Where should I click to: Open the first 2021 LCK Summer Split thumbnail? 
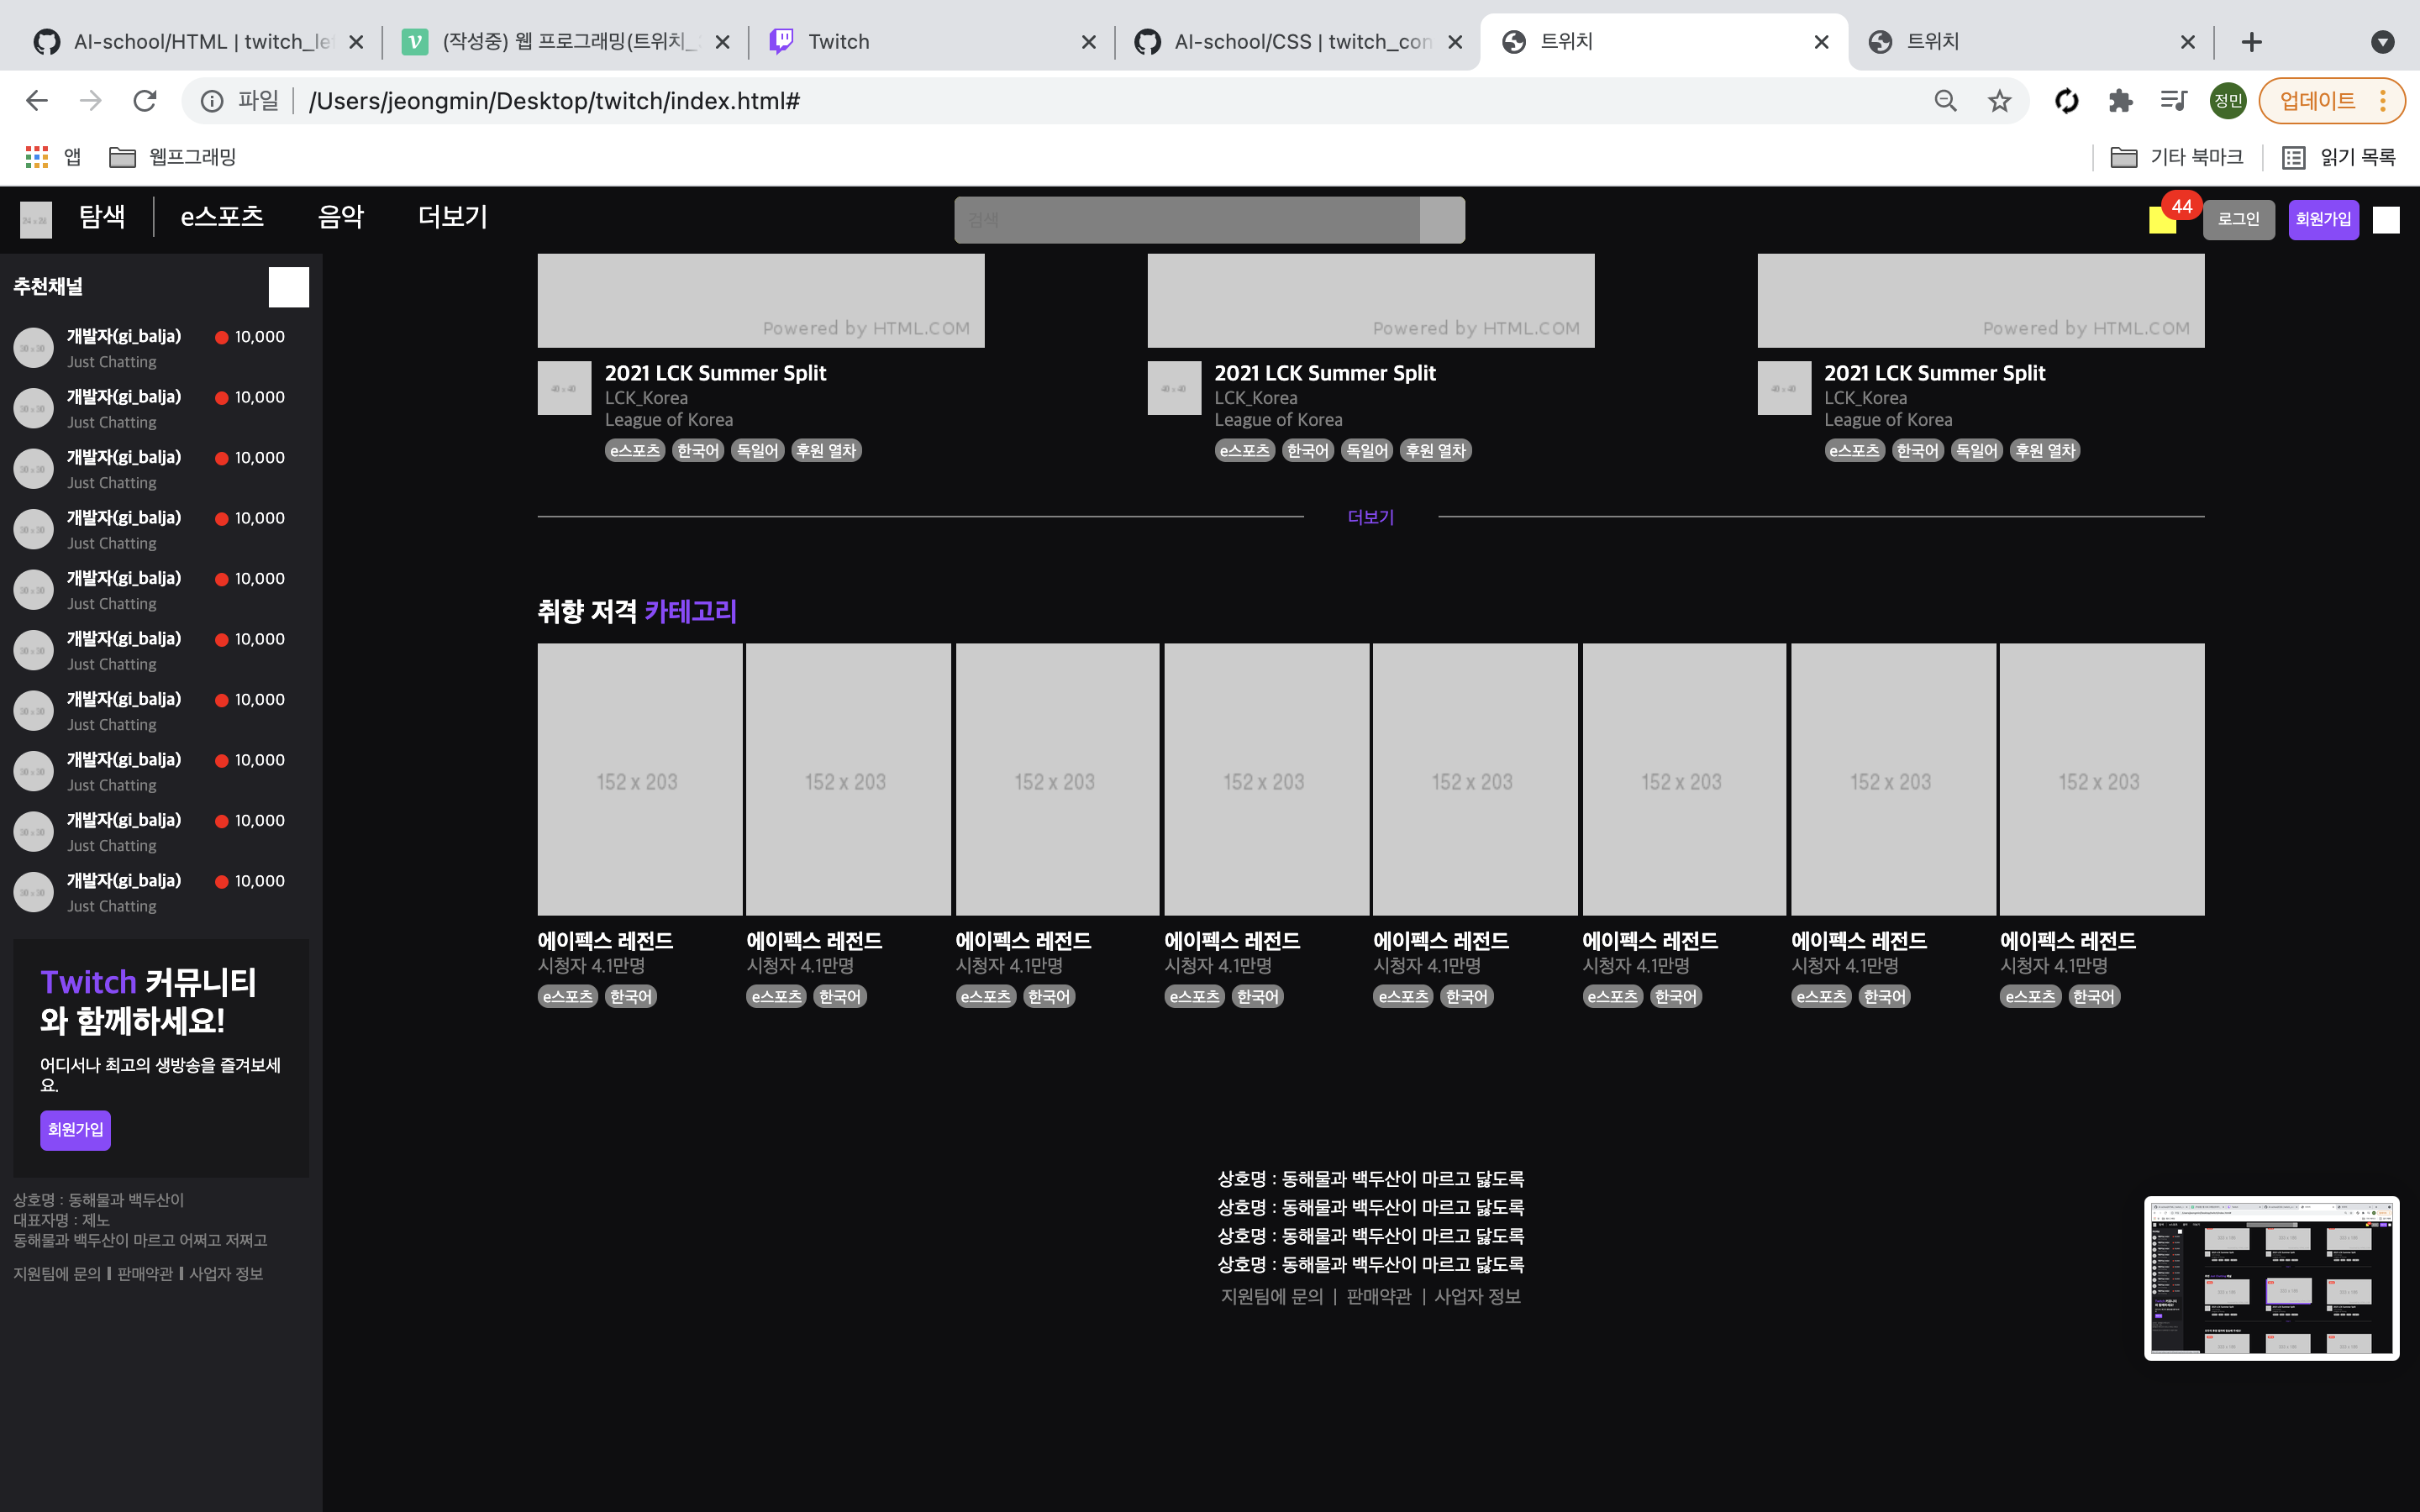click(x=761, y=300)
